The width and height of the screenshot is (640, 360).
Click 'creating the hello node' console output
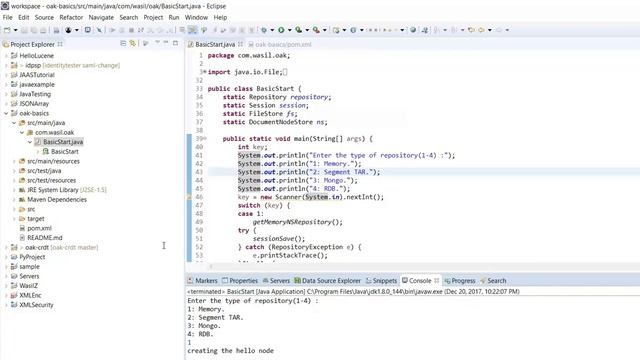(x=231, y=351)
